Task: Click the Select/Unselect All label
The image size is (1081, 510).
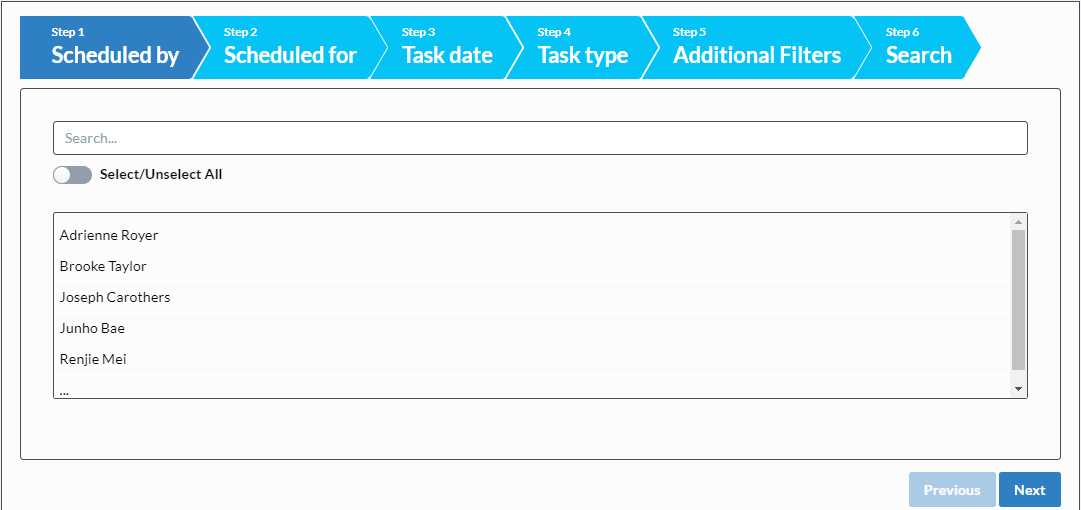Action: click(x=161, y=174)
